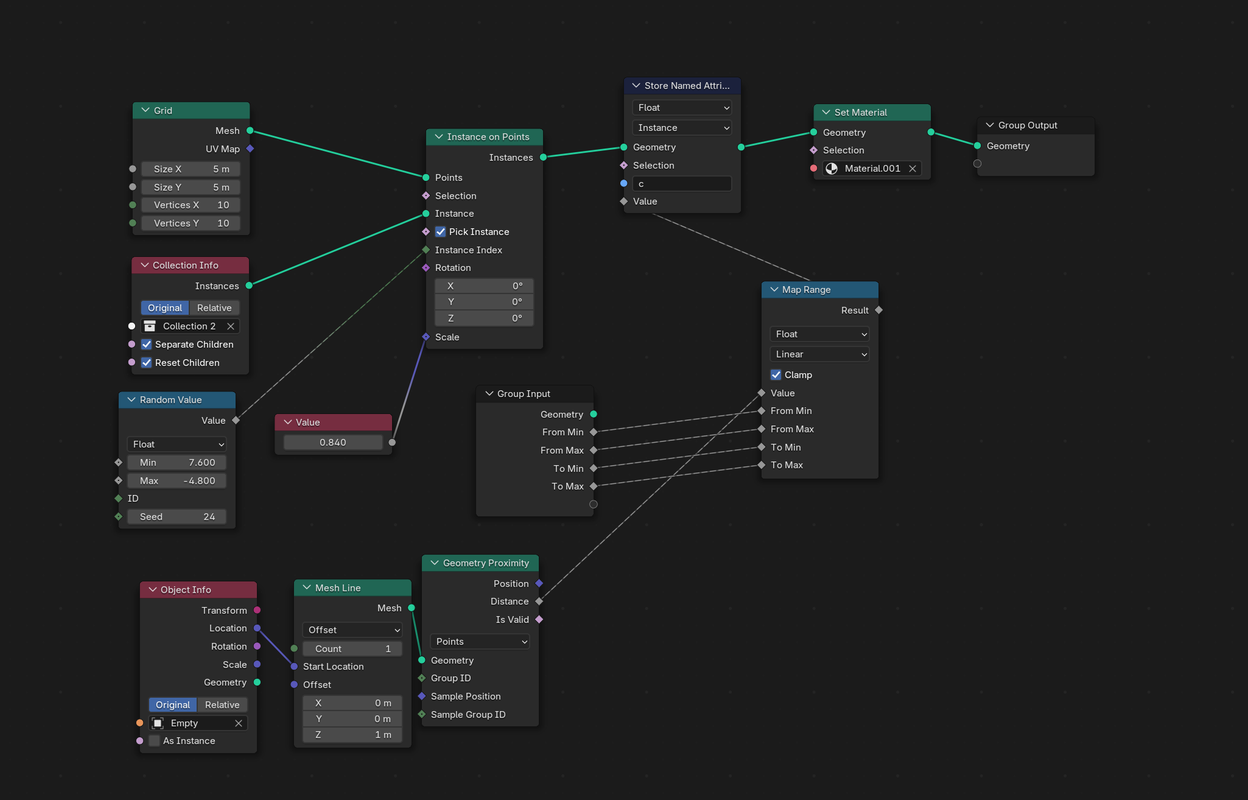Select Relative in Object Info node

tap(222, 705)
